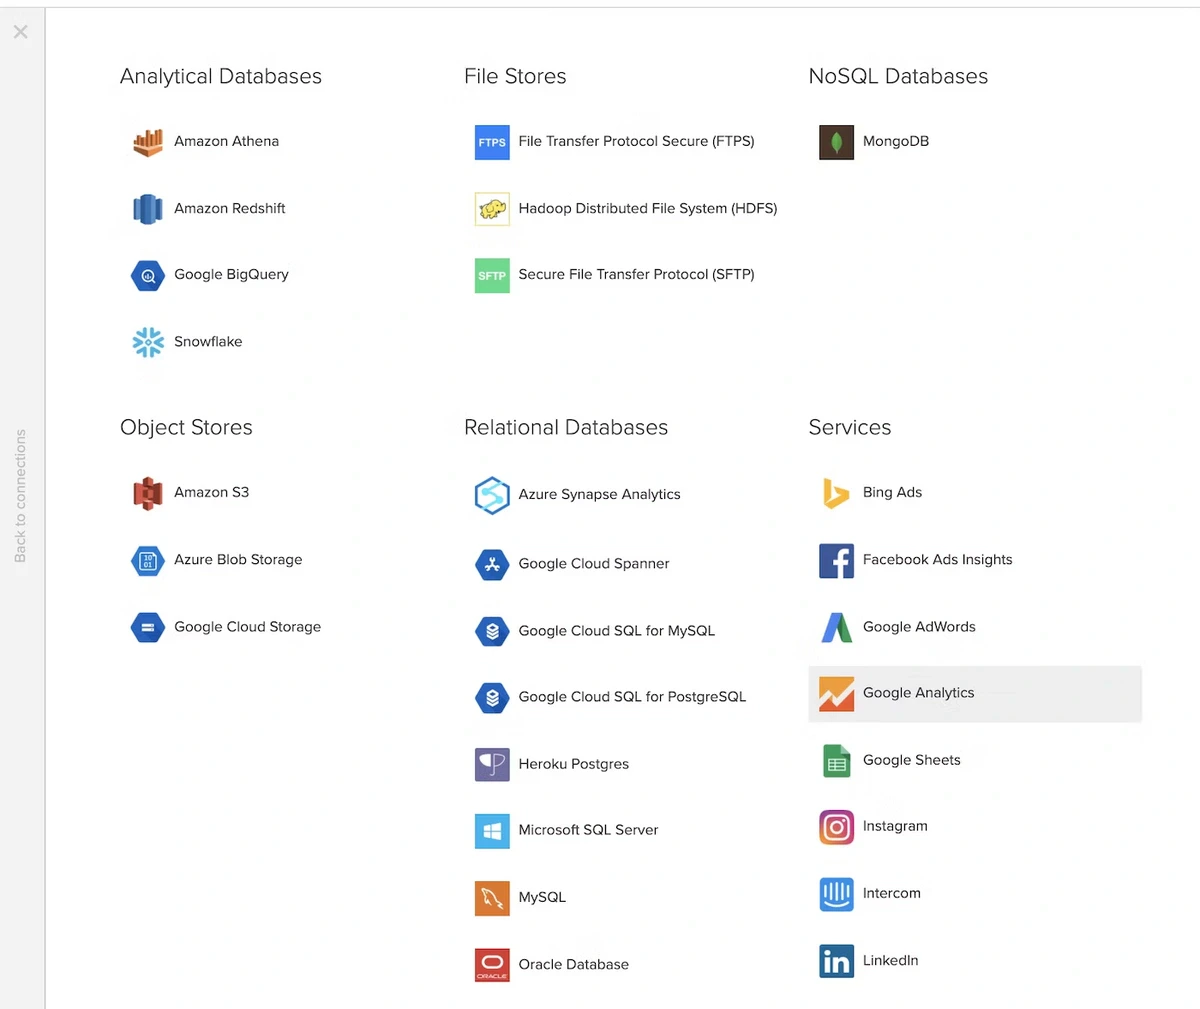Screen dimensions: 1200x1009
Task: Choose the Amazon S3 label
Action: (211, 493)
